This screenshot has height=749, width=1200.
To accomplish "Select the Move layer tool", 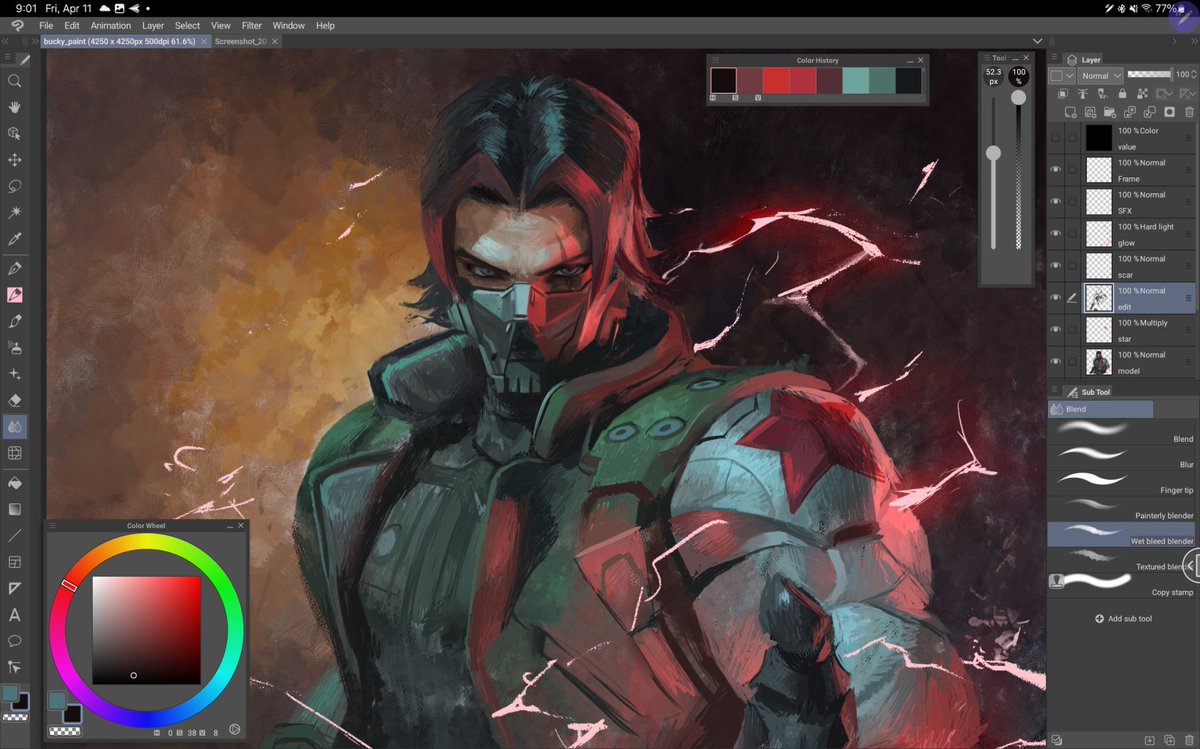I will click(x=15, y=160).
